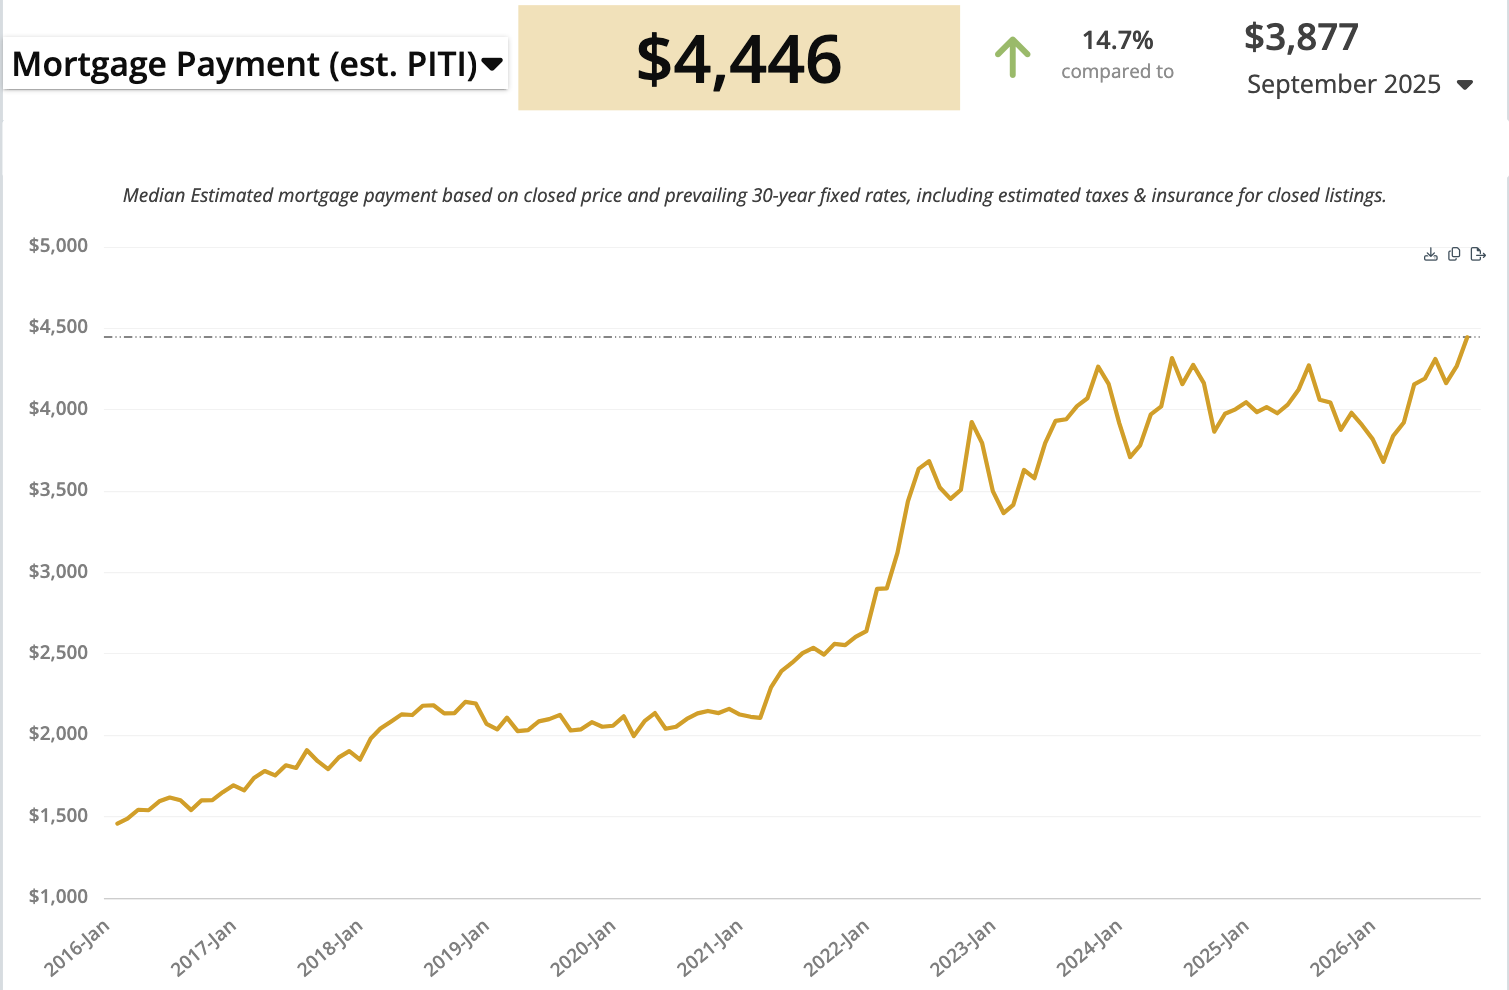Screen dimensions: 1509x990
Task: Click the 2025-Jan x-axis label
Action: click(1217, 947)
